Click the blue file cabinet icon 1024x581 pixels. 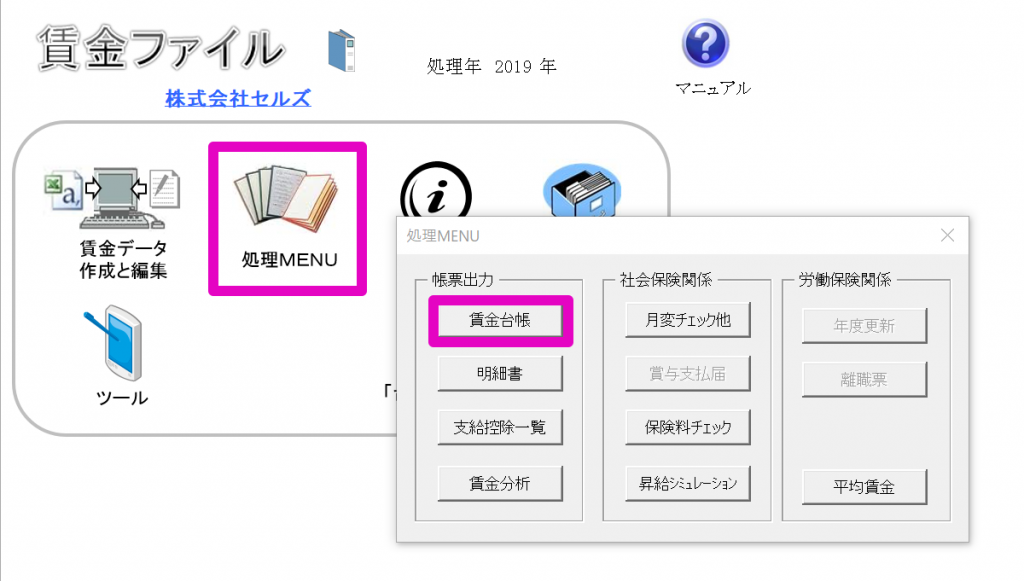581,190
